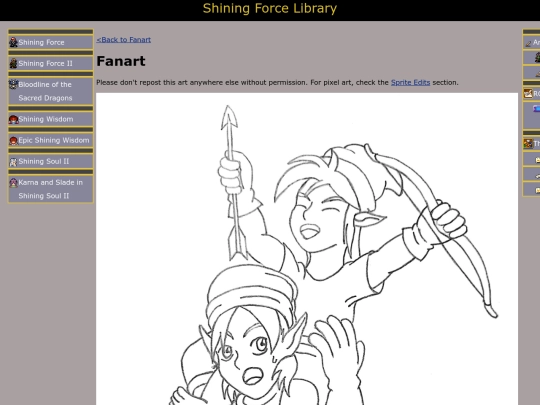
Task: Open the Shining Force menu entry
Action: pyautogui.click(x=51, y=42)
